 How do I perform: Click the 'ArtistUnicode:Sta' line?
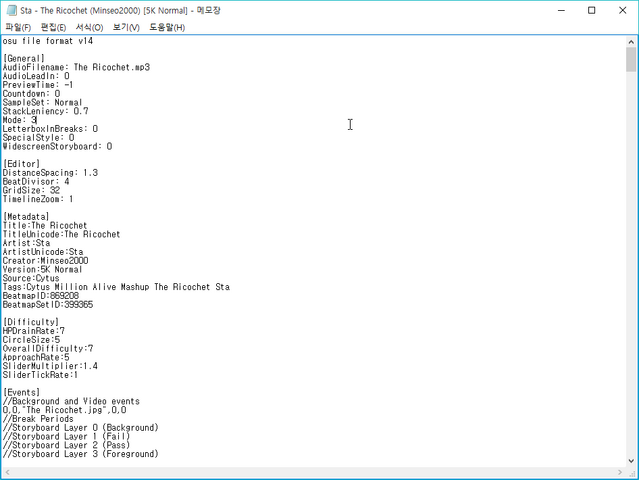pos(43,252)
